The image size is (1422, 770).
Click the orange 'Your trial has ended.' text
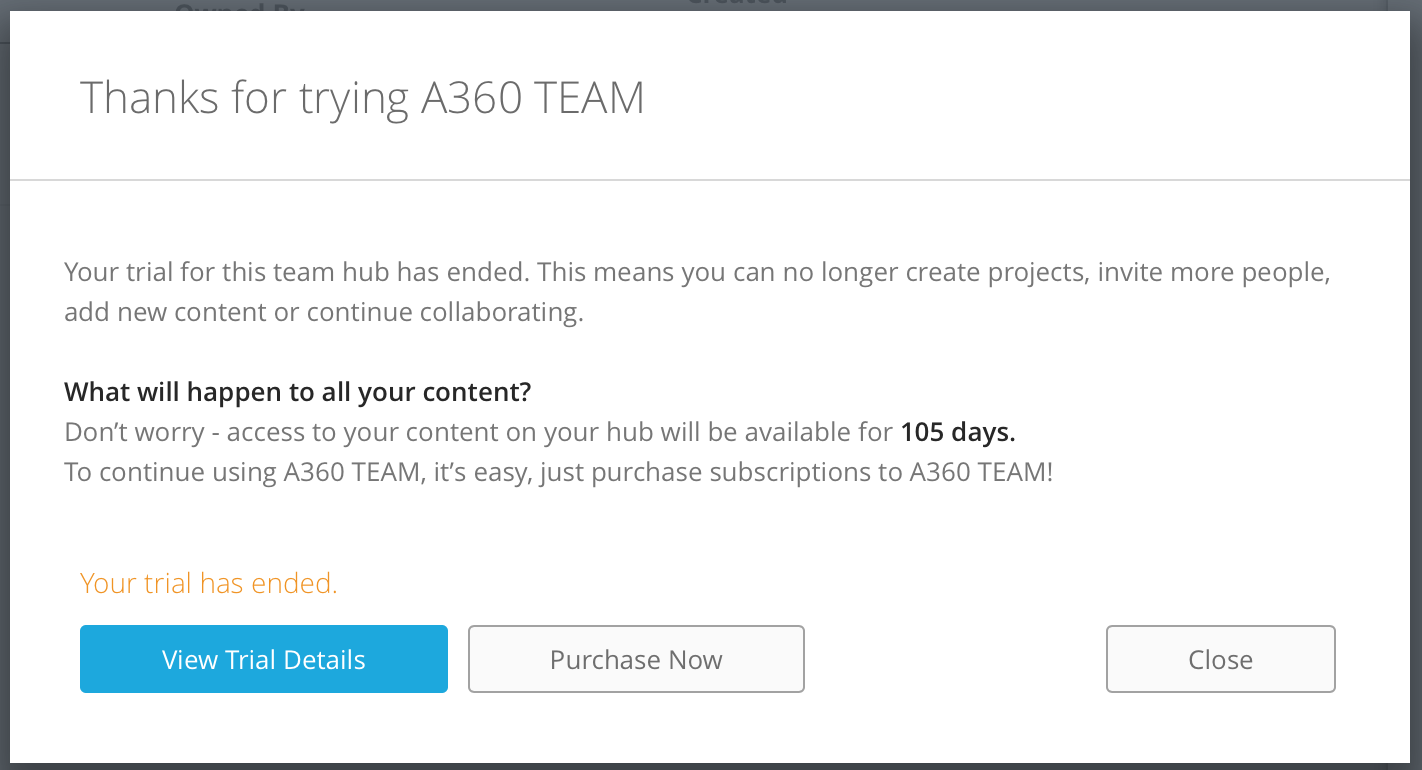(x=208, y=583)
